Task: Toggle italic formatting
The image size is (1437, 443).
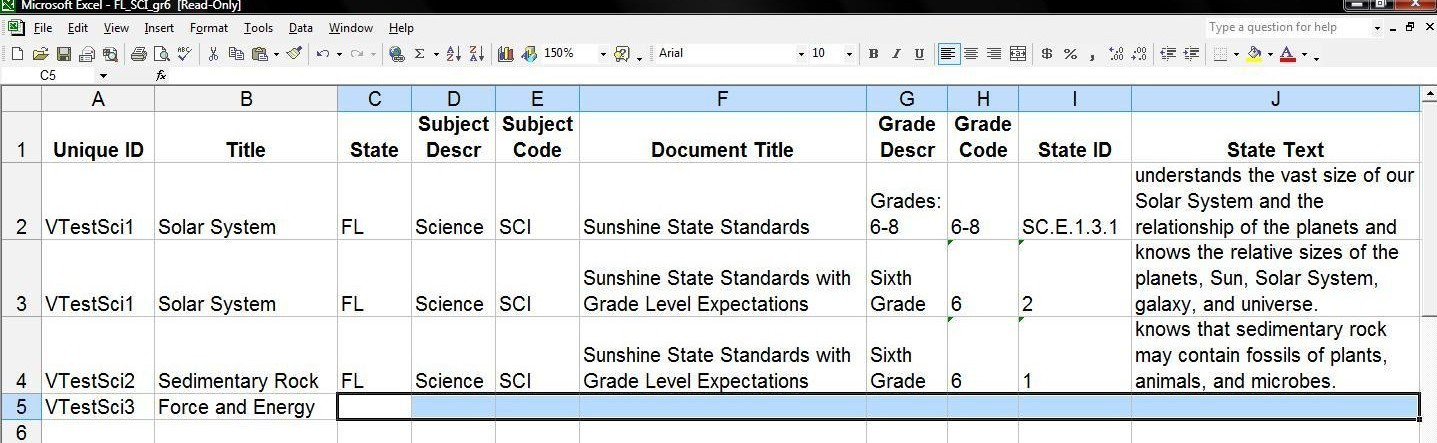Action: [896, 54]
